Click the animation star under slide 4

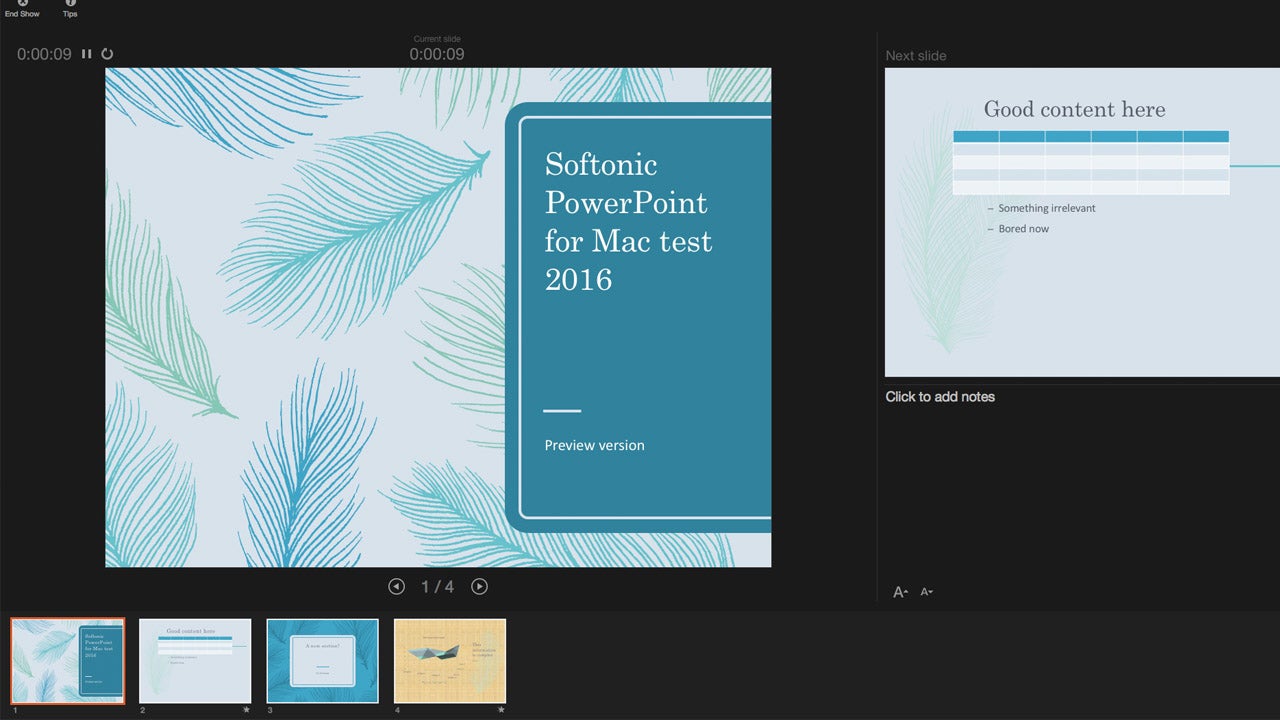click(501, 710)
